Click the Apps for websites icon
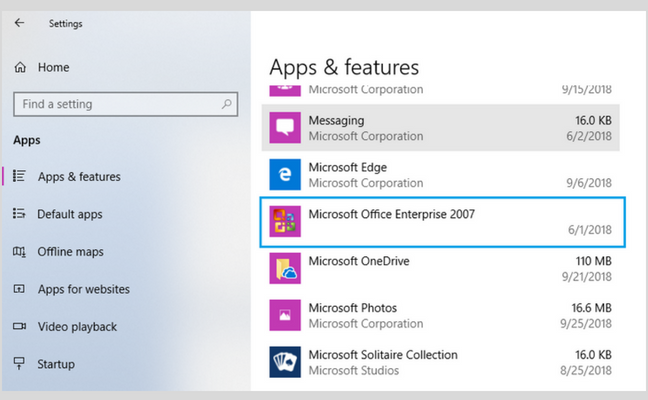The width and height of the screenshot is (648, 400). pos(19,289)
